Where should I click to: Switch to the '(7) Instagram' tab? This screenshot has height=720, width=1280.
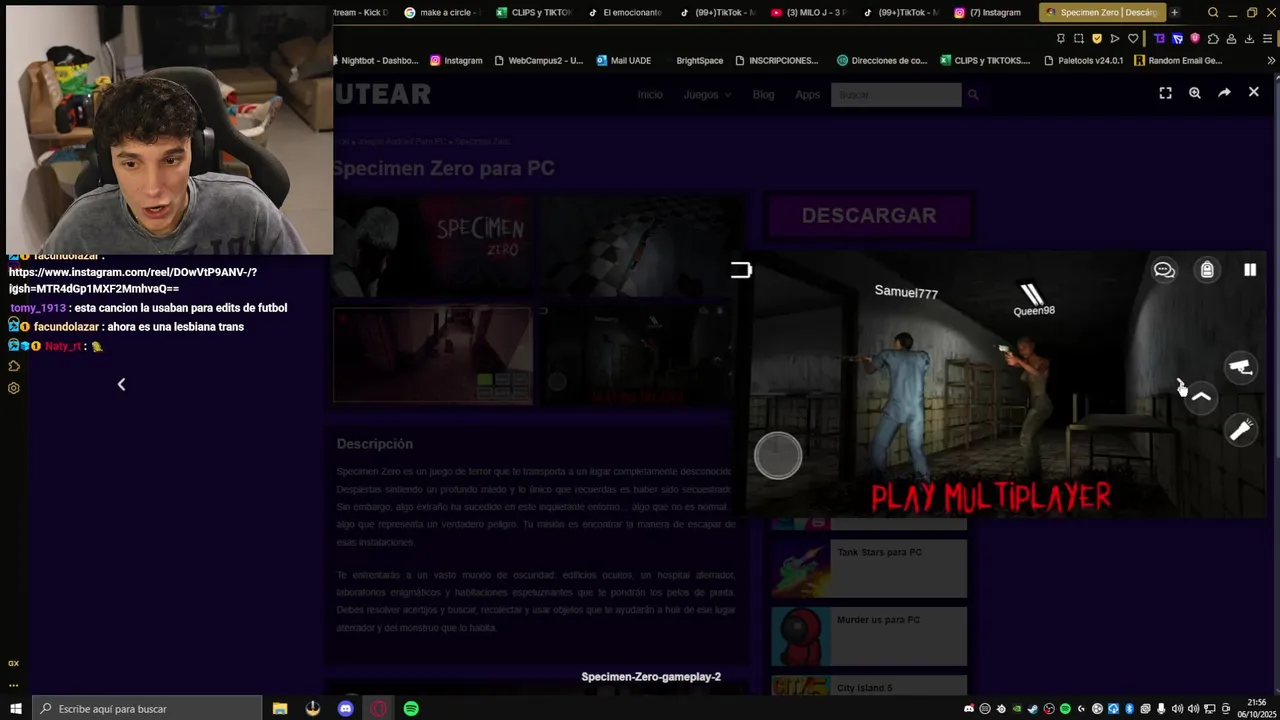tap(988, 12)
